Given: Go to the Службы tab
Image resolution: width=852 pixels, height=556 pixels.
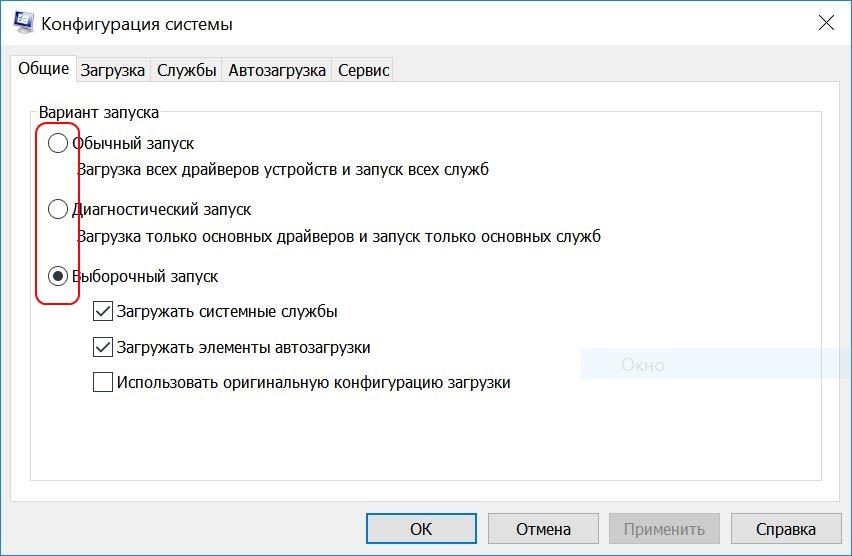Looking at the screenshot, I should [x=187, y=70].
